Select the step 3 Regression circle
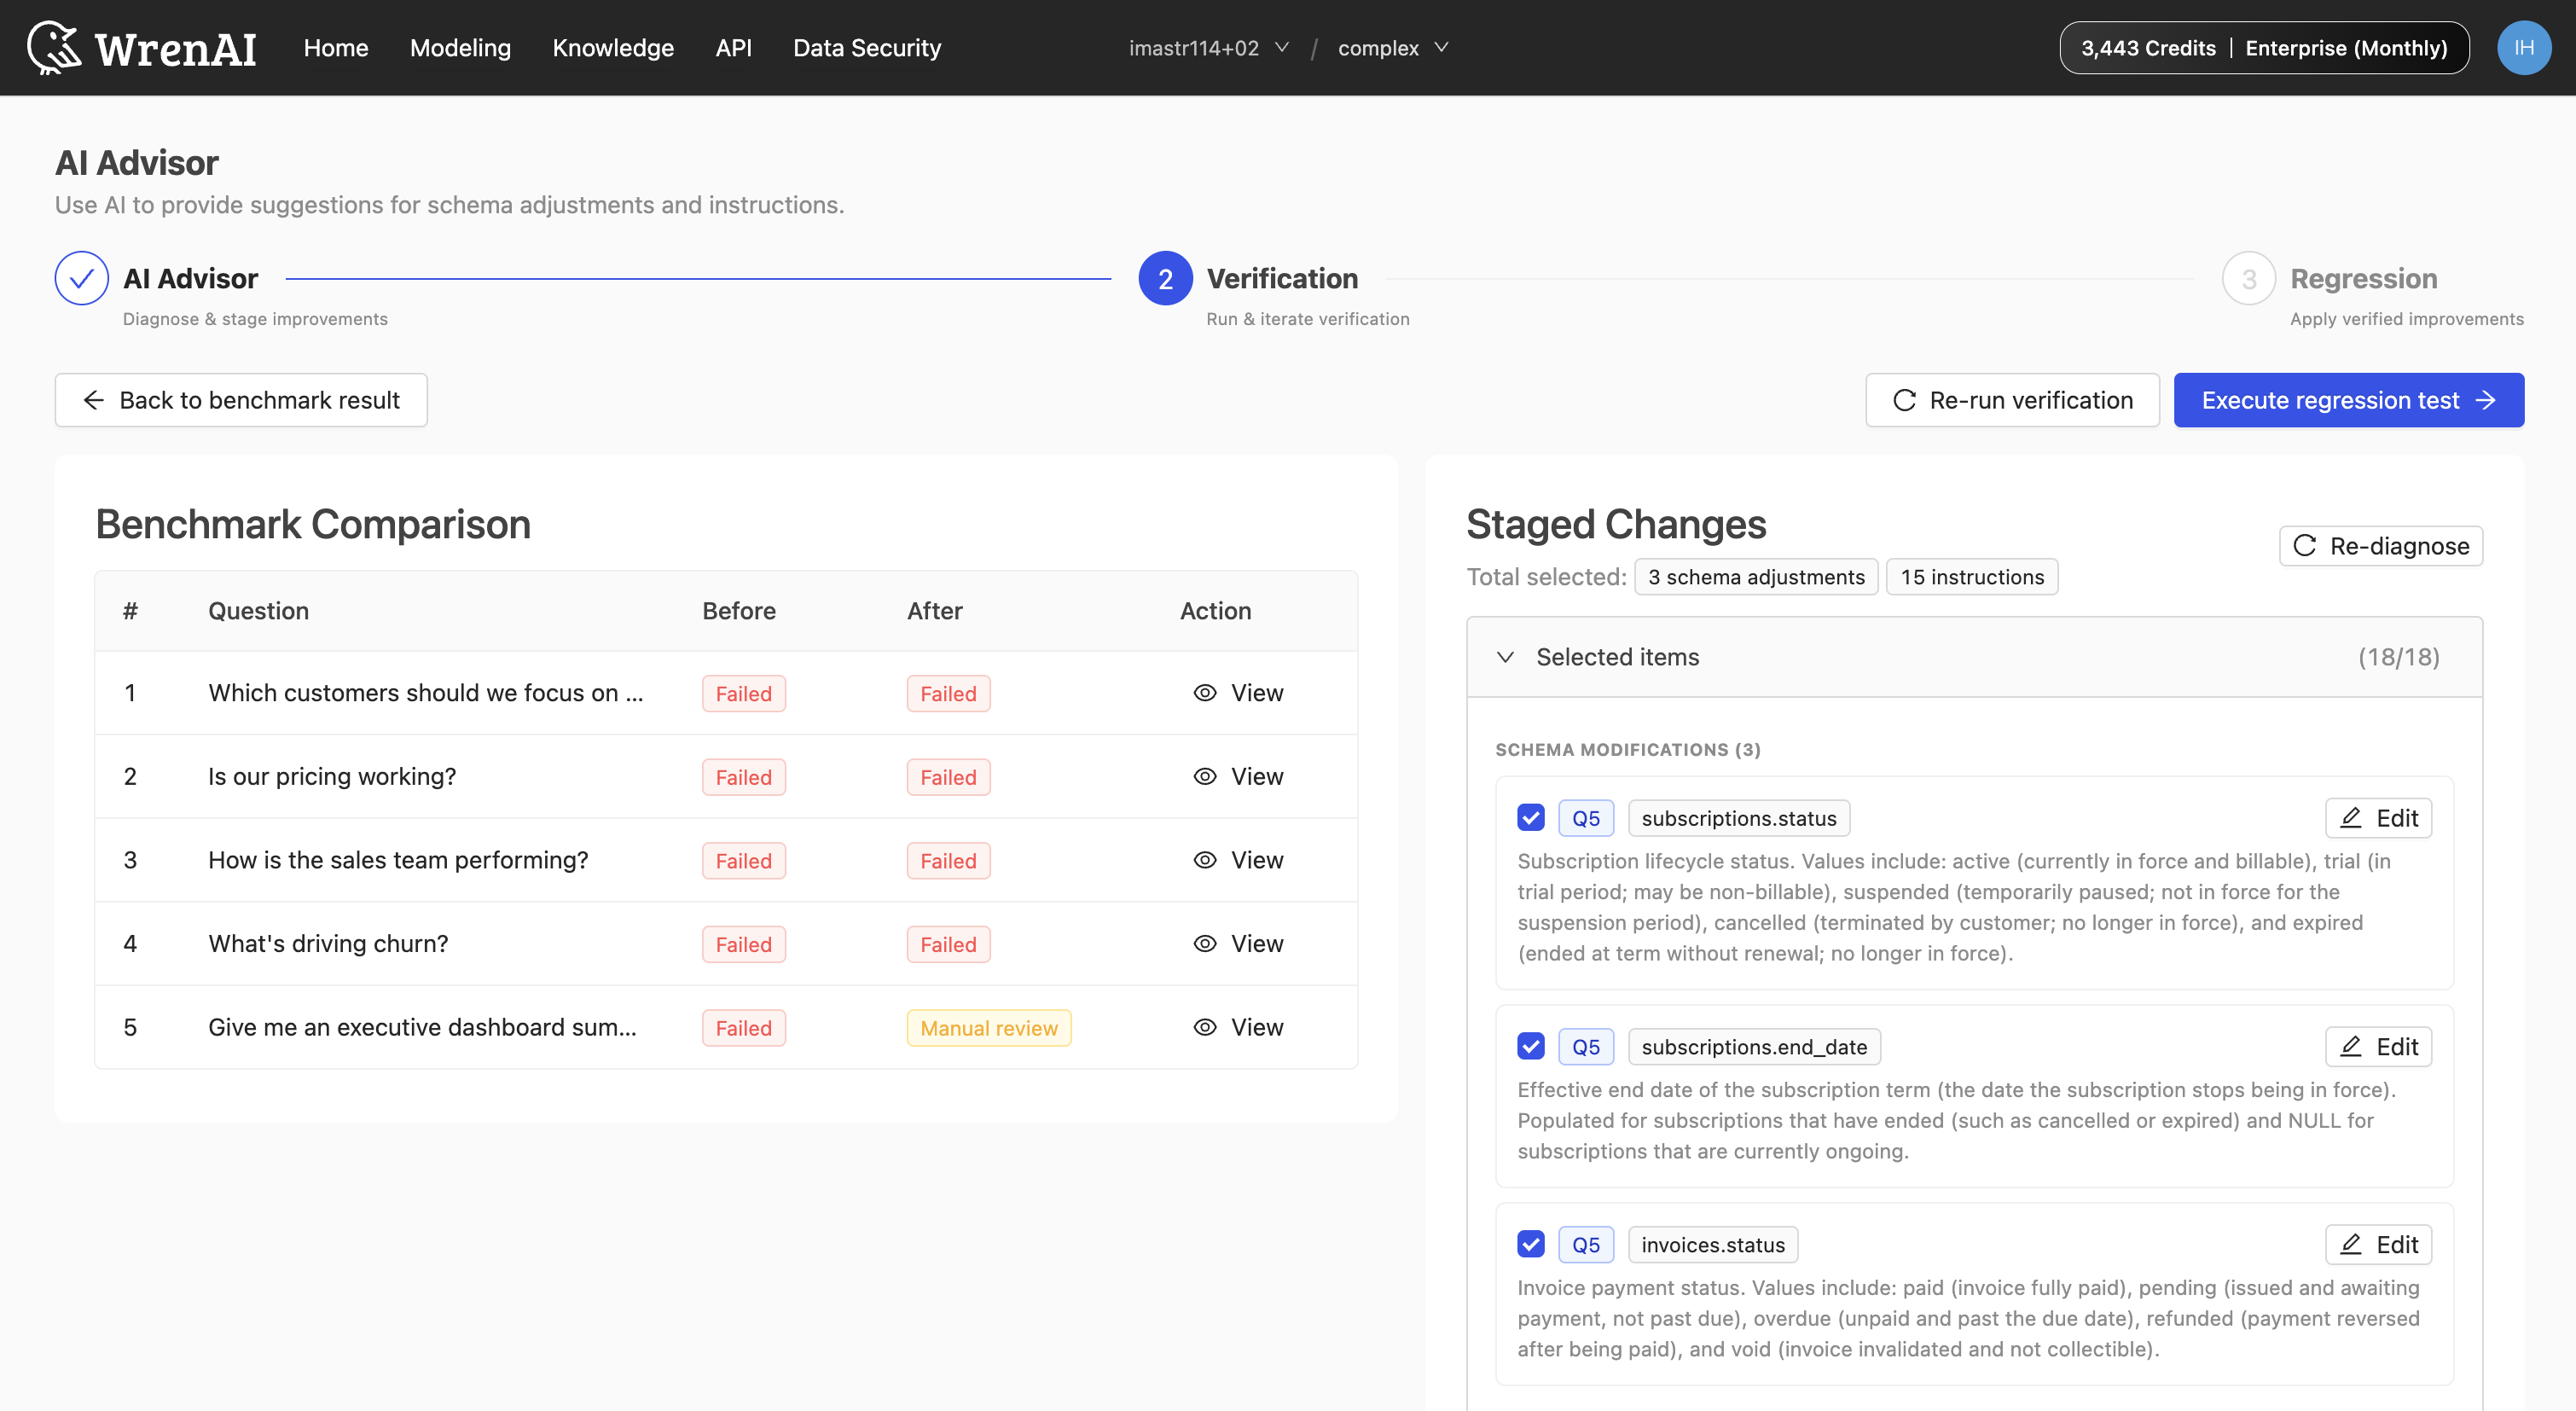2576x1411 pixels. click(x=2249, y=278)
